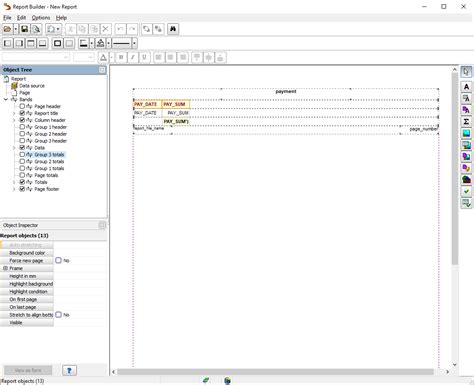Expand the Totals tree node
Screen dimensions: 474x385
pyautogui.click(x=14, y=182)
